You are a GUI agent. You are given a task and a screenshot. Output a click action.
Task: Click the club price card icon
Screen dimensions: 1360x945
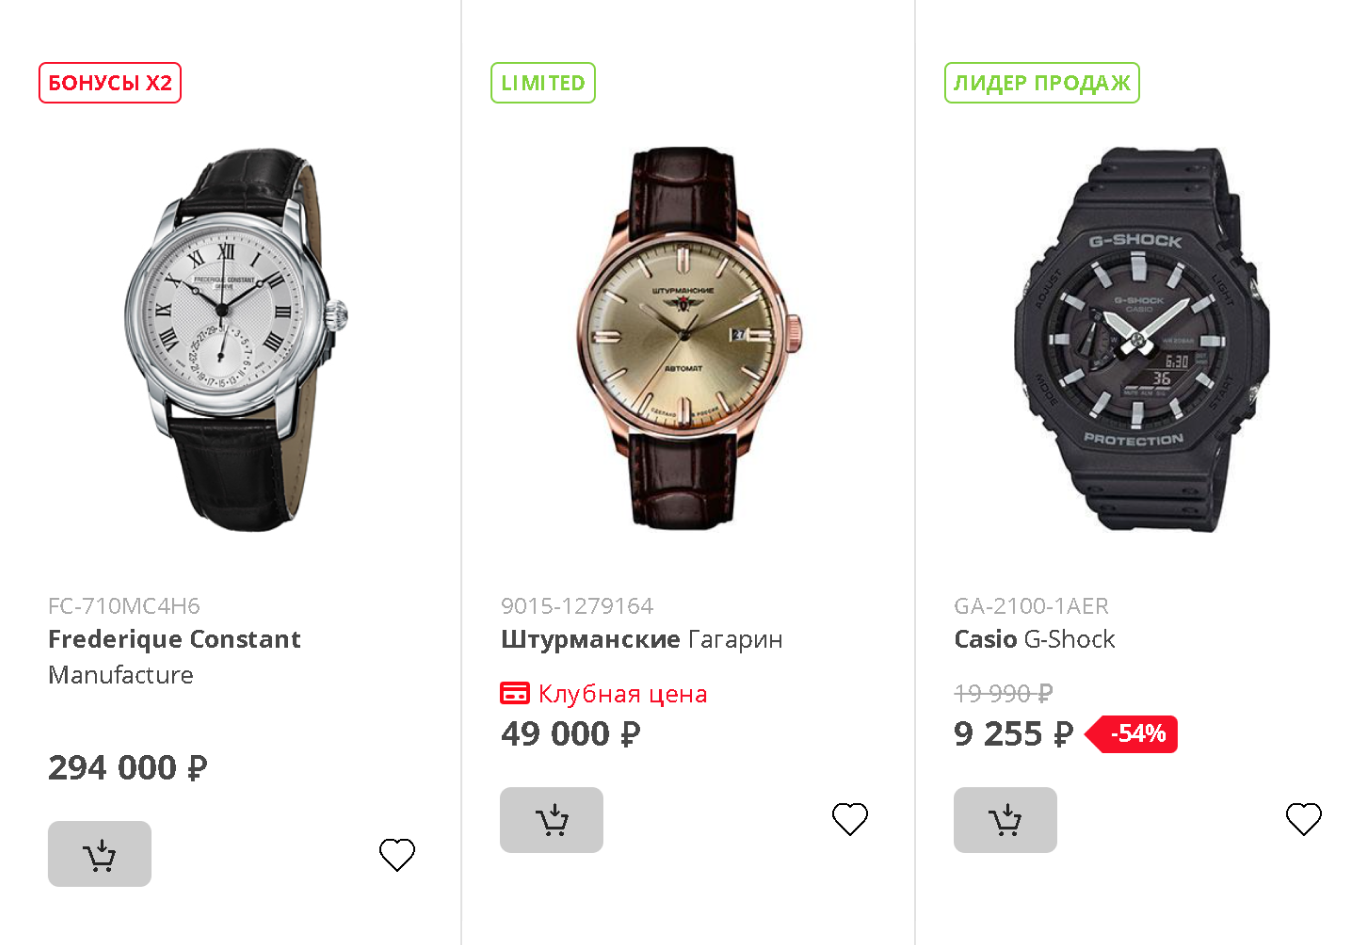point(514,693)
